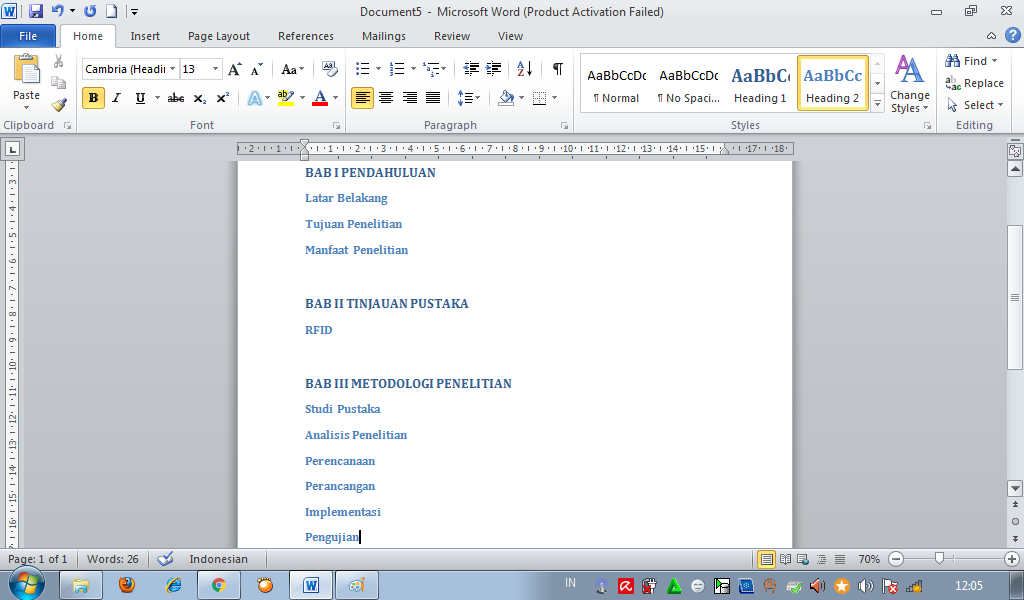Switch to the Review tab
Screen dimensions: 1024x600
(451, 36)
